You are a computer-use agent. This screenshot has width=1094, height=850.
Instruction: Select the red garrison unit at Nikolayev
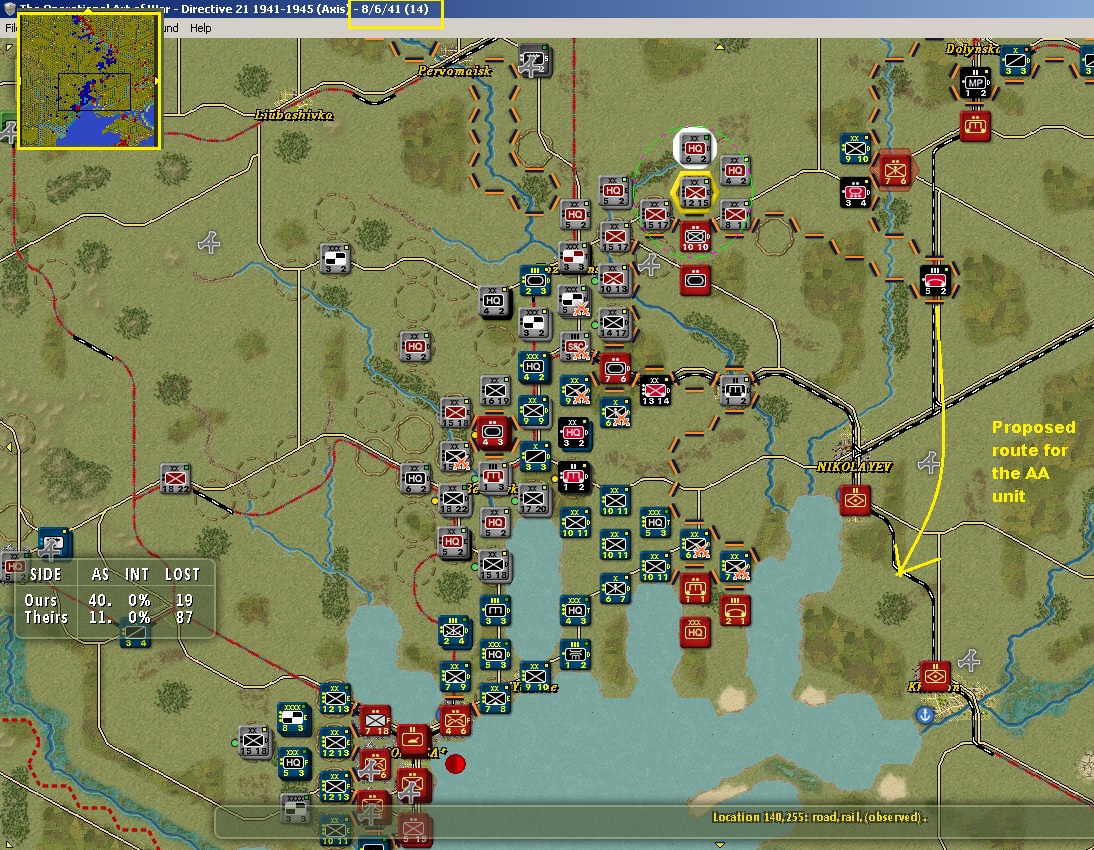coord(855,500)
